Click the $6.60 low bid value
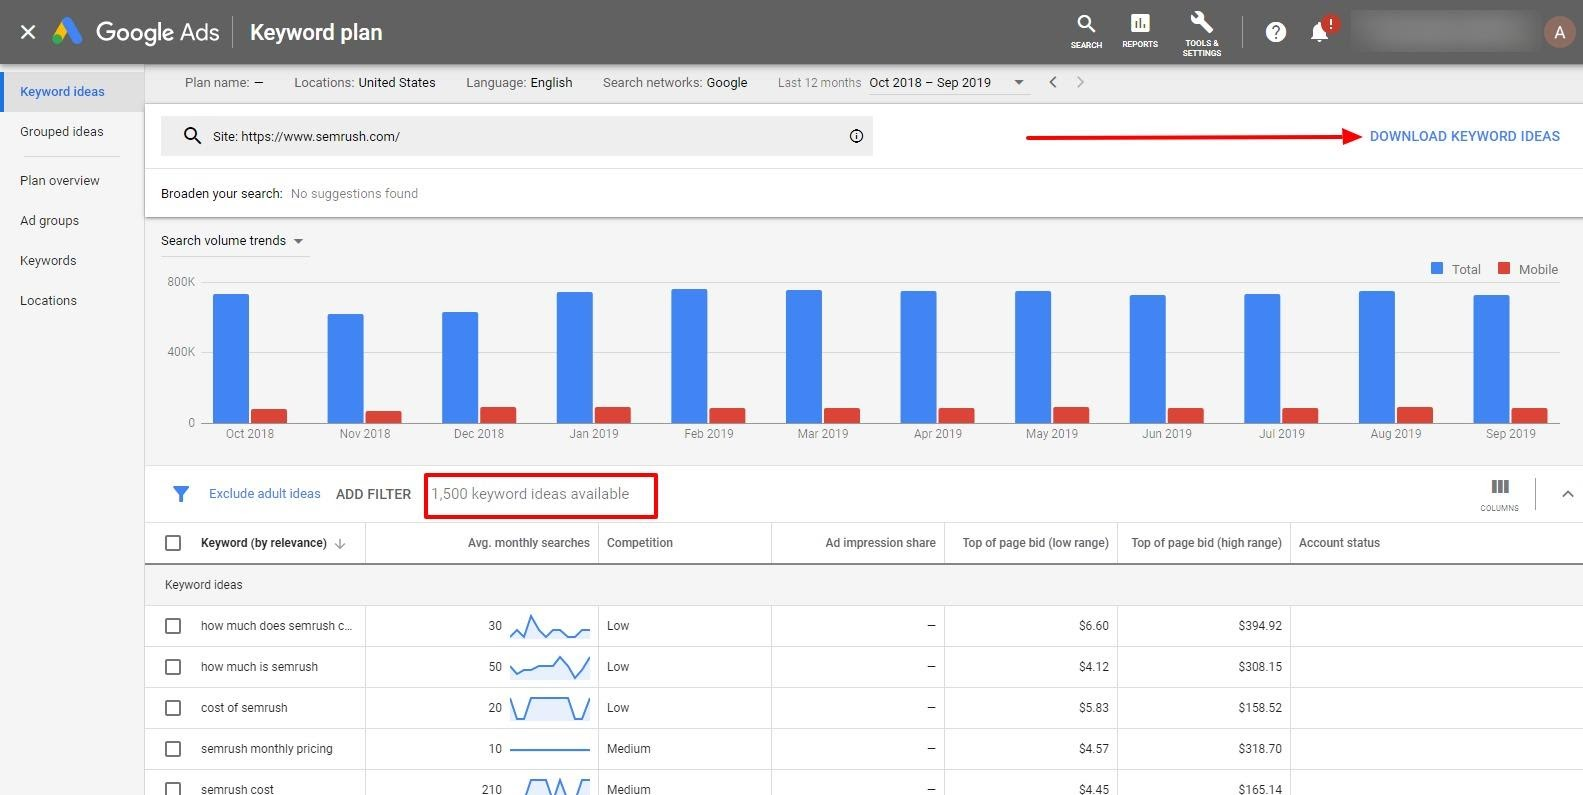1583x795 pixels. click(1094, 626)
